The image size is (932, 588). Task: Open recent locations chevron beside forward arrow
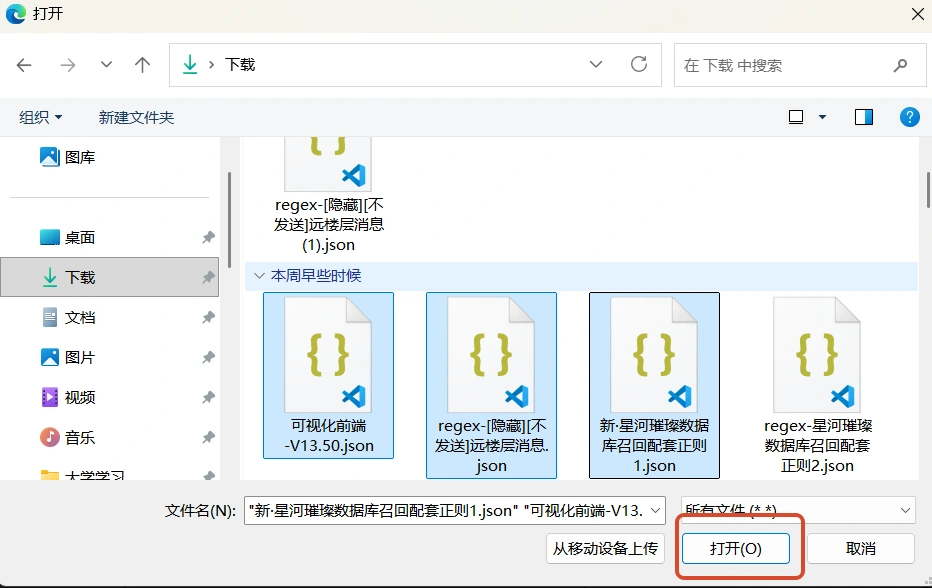106,64
